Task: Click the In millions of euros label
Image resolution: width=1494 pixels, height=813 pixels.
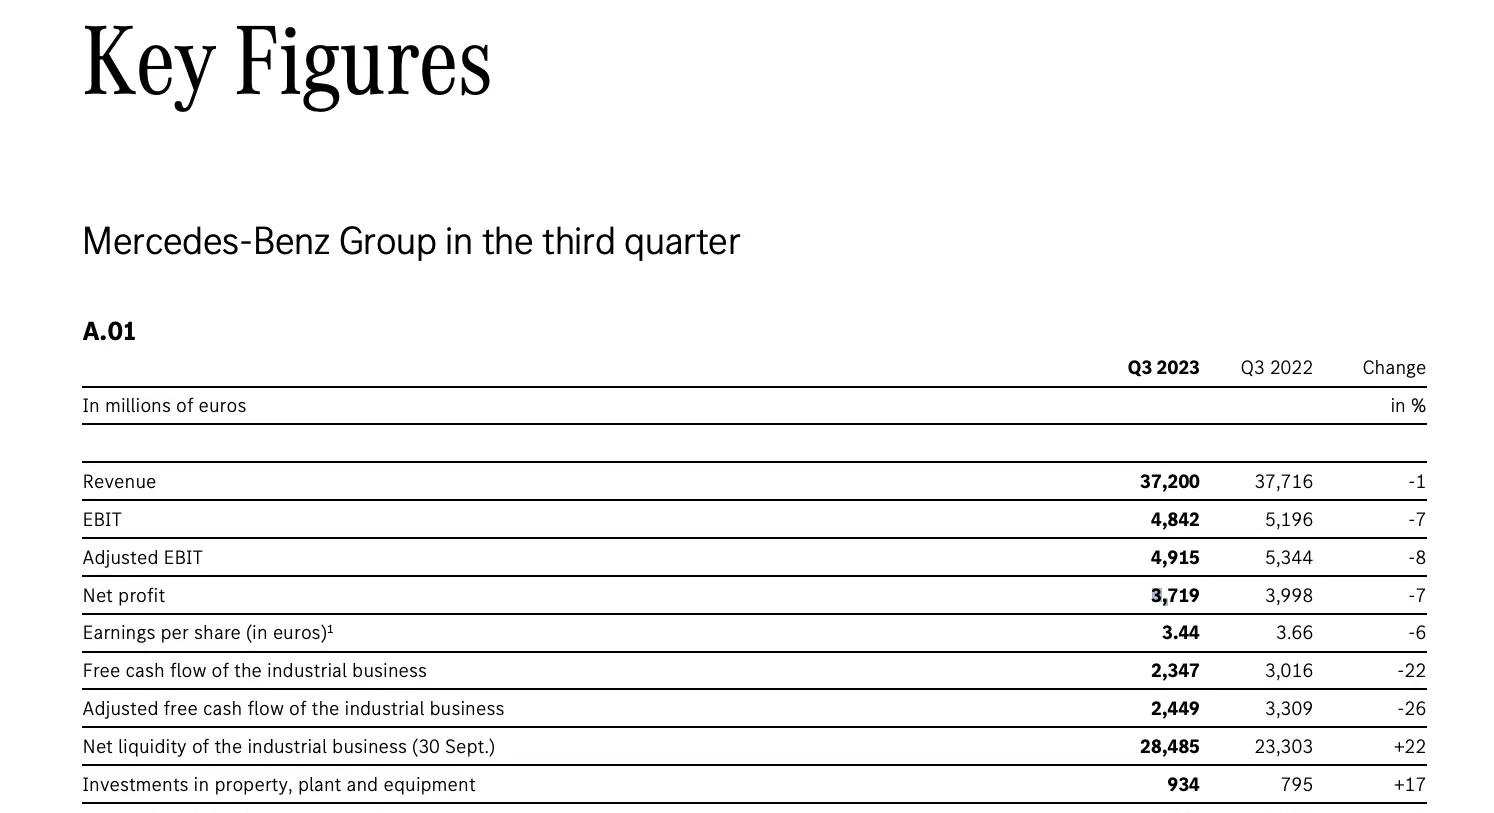Action: point(164,406)
